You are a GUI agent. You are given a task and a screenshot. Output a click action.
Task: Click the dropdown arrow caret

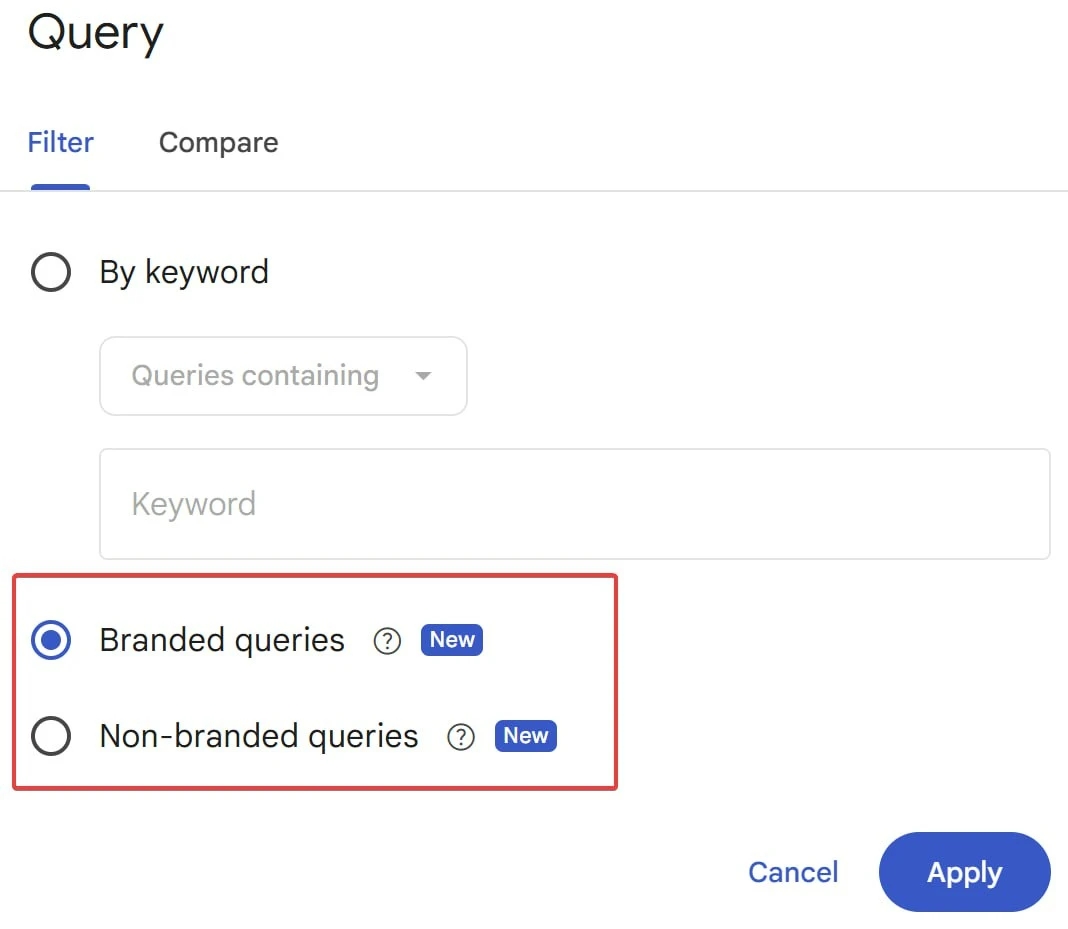point(423,376)
